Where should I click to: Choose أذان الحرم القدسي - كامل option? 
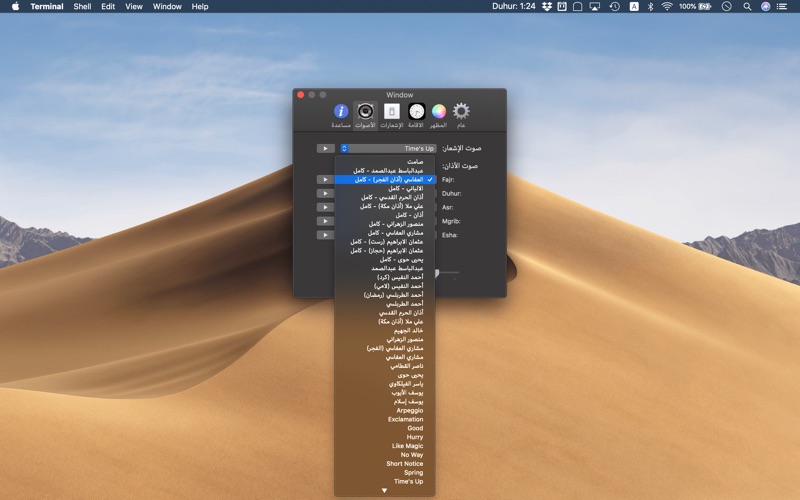[x=385, y=197]
